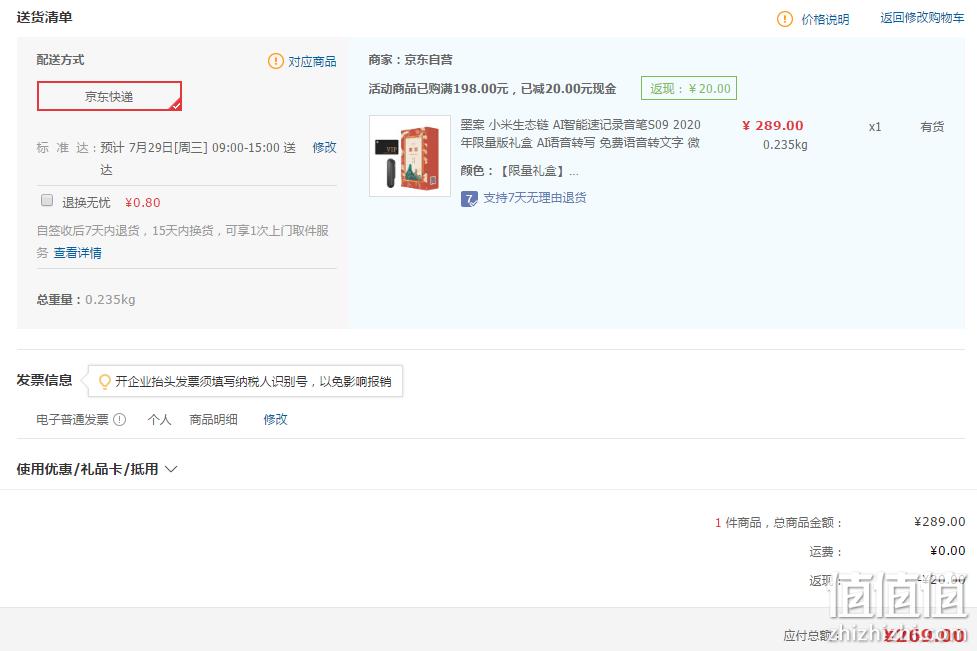Click the recorder pen product thumbnail
This screenshot has height=651, width=977.
pos(410,156)
